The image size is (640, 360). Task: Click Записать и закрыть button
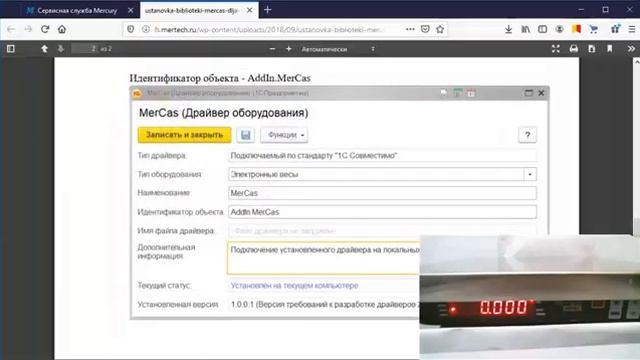coord(184,135)
